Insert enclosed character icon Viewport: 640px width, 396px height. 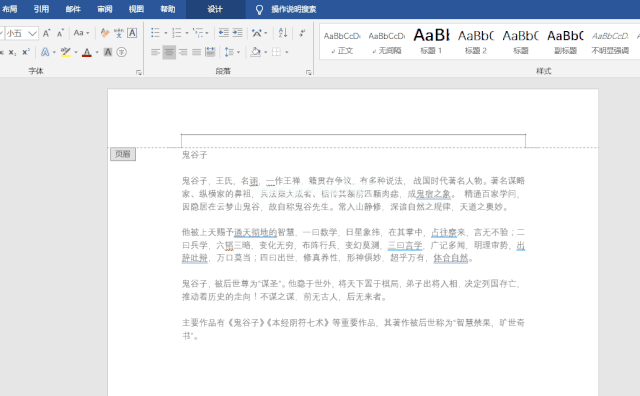(x=121, y=52)
